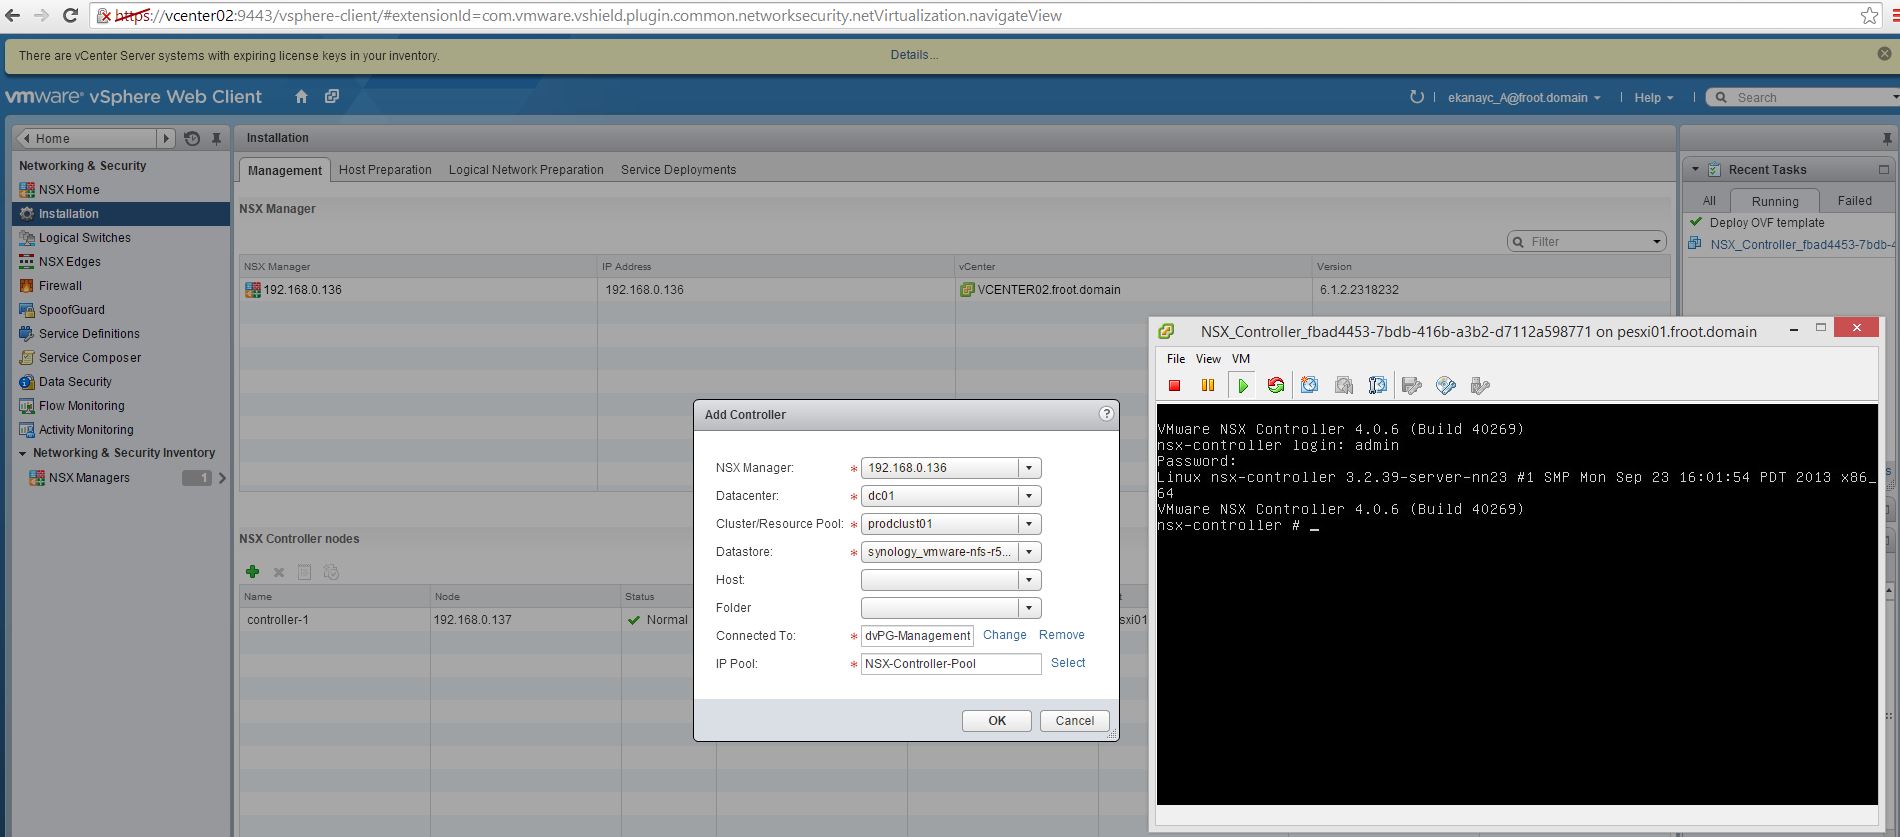Go to vSphere home via house icon
The image size is (1900, 837).
pyautogui.click(x=301, y=97)
